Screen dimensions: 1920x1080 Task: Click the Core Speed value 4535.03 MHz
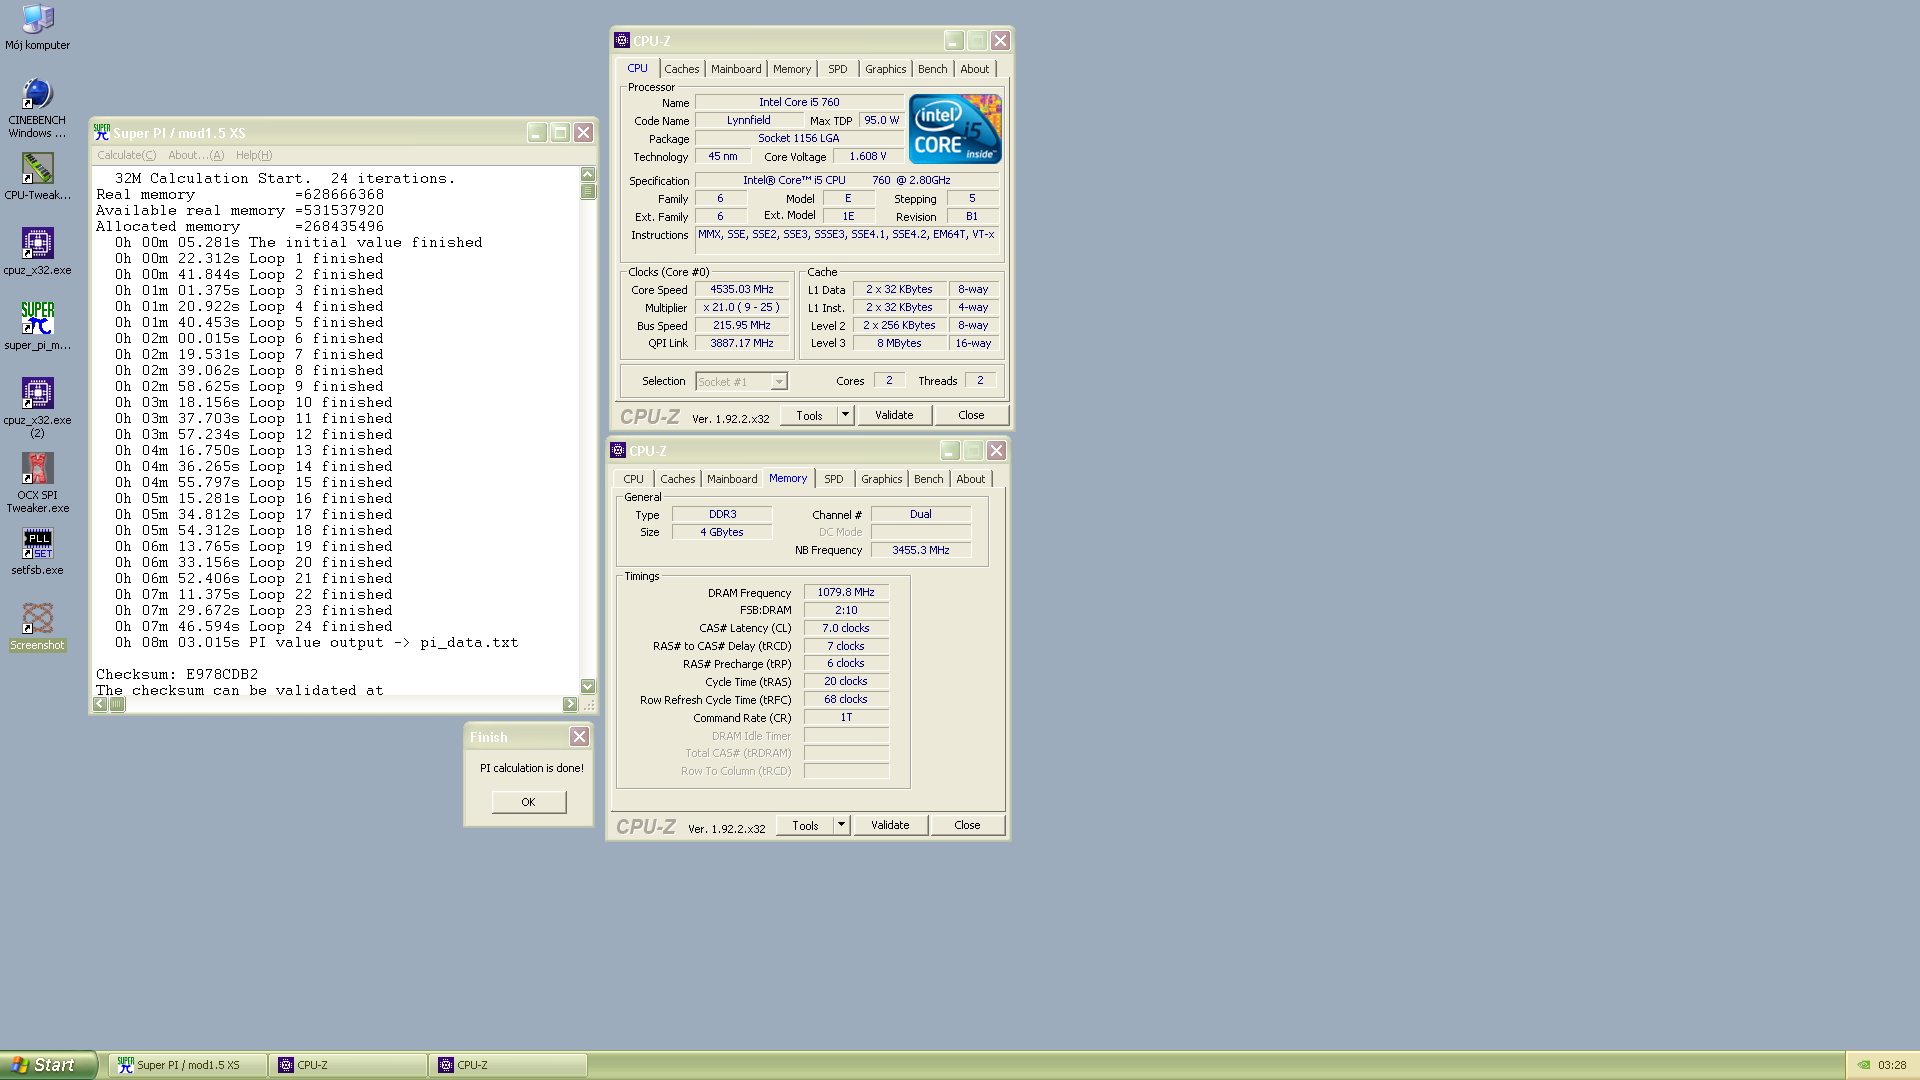click(742, 289)
